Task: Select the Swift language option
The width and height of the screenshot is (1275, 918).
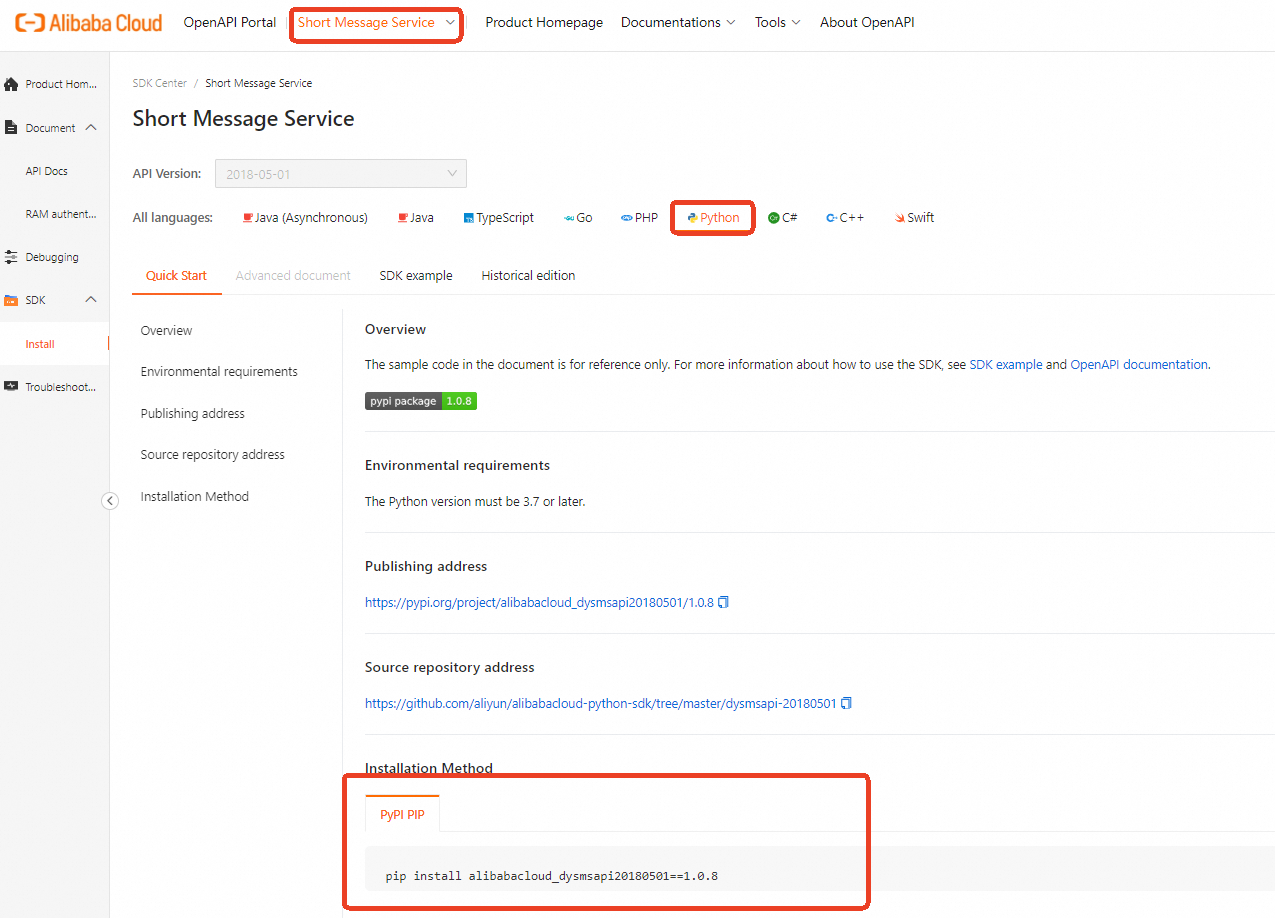Action: [914, 217]
